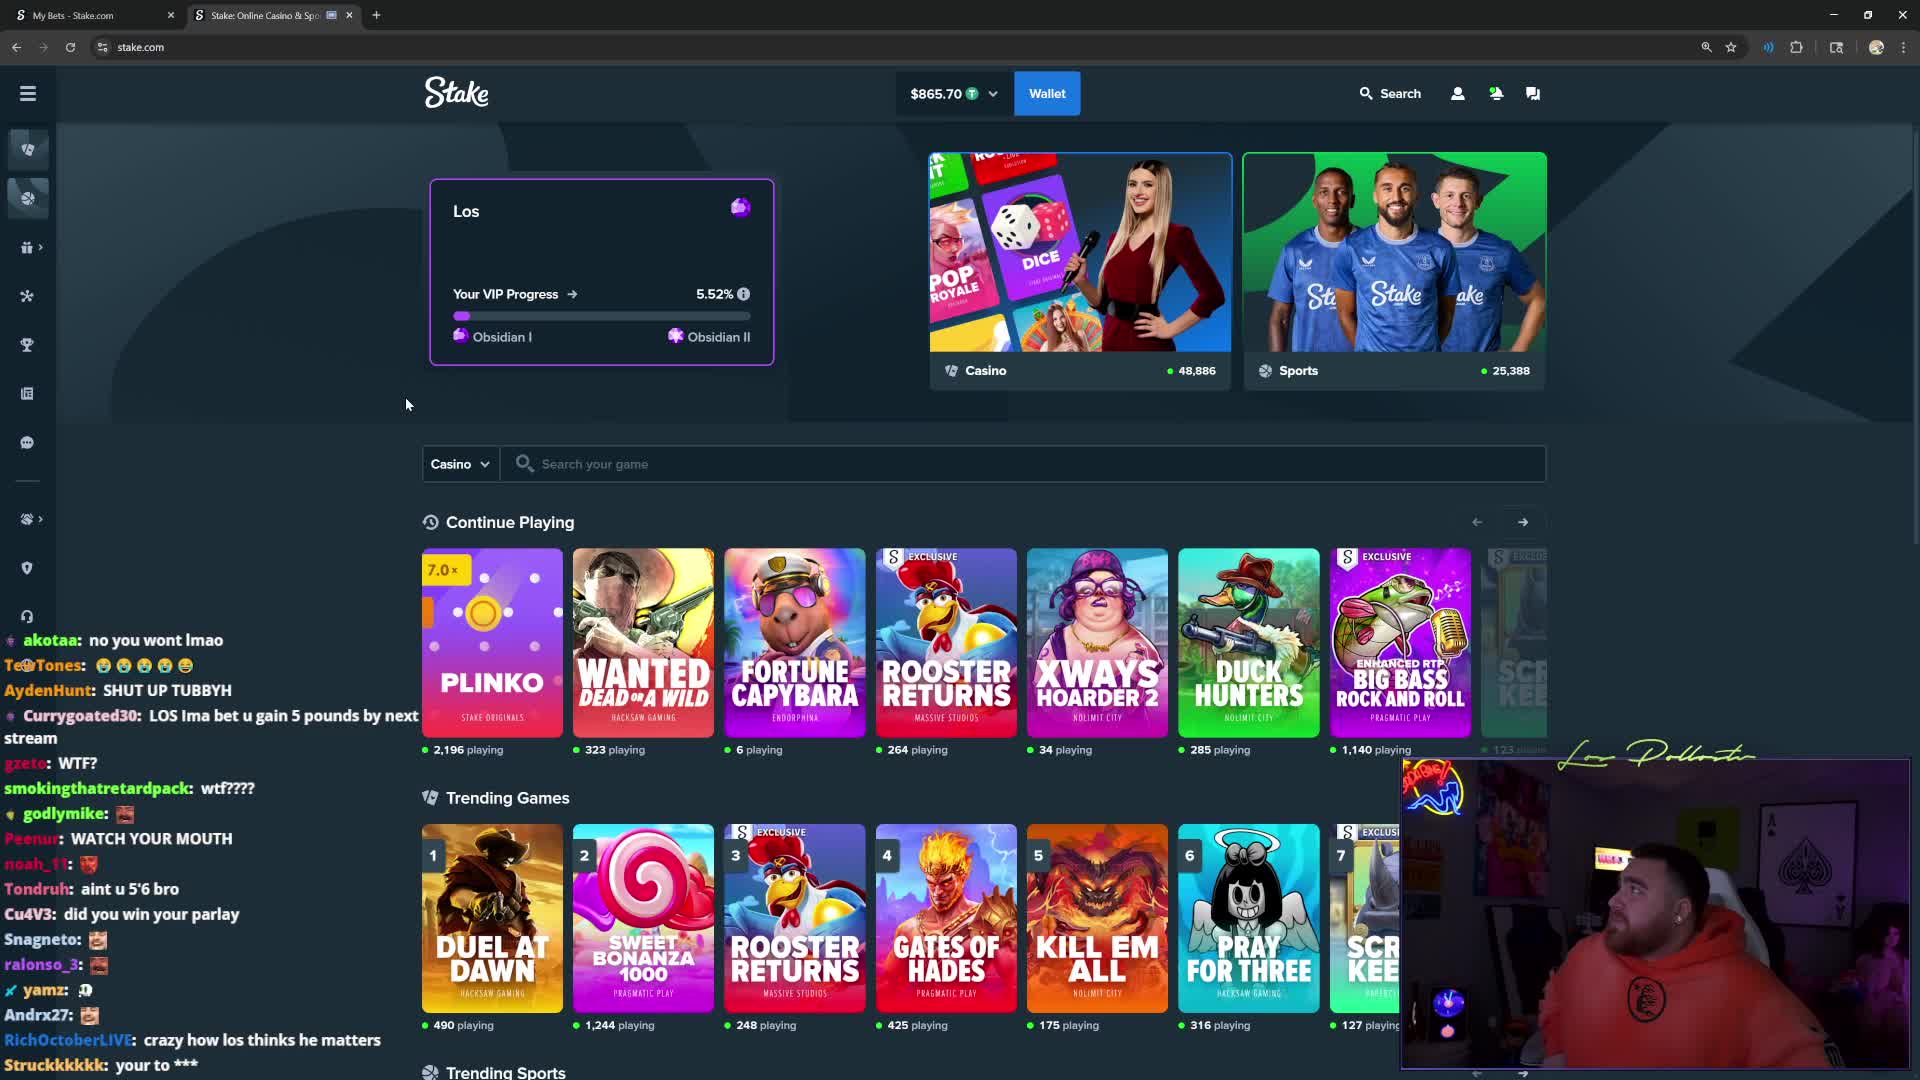The height and width of the screenshot is (1080, 1920).
Task: Open the forum chat bubble icon in sidebar
Action: [27, 443]
